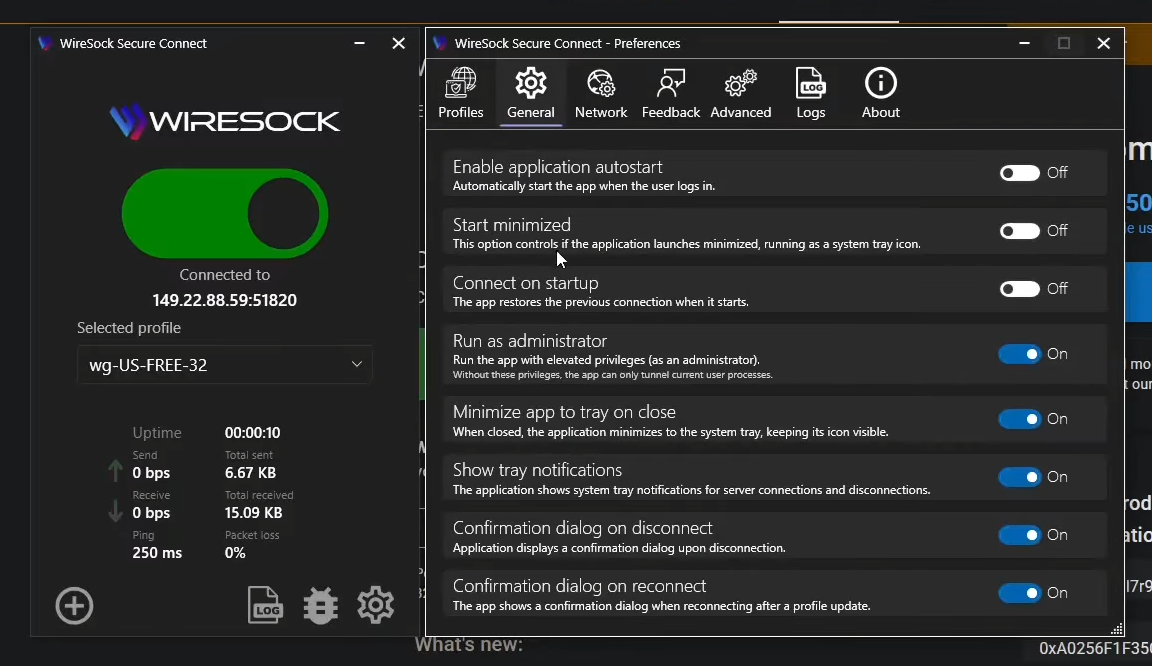Screen dimensions: 1152x666
Task: Open the About section
Action: tap(879, 92)
